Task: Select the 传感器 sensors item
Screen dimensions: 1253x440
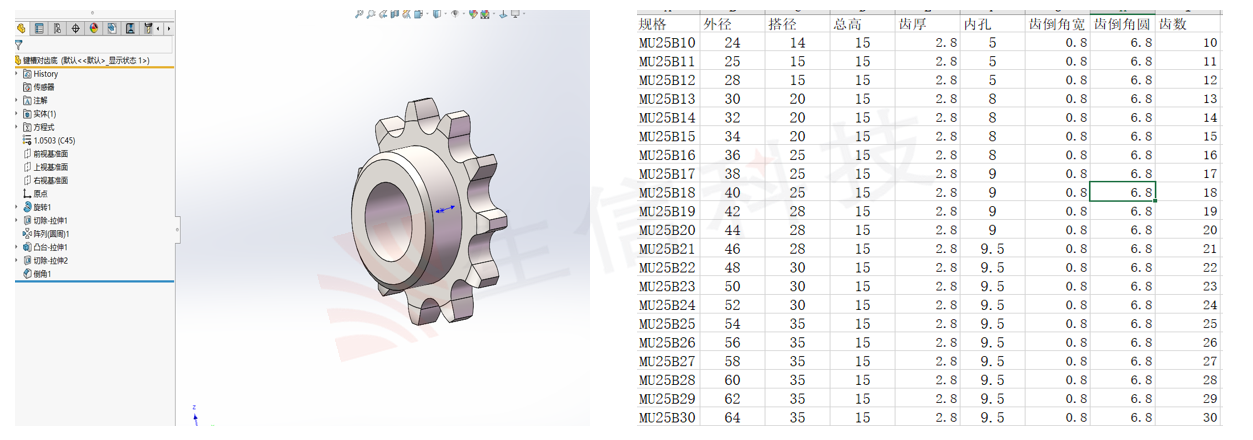Action: (x=38, y=87)
